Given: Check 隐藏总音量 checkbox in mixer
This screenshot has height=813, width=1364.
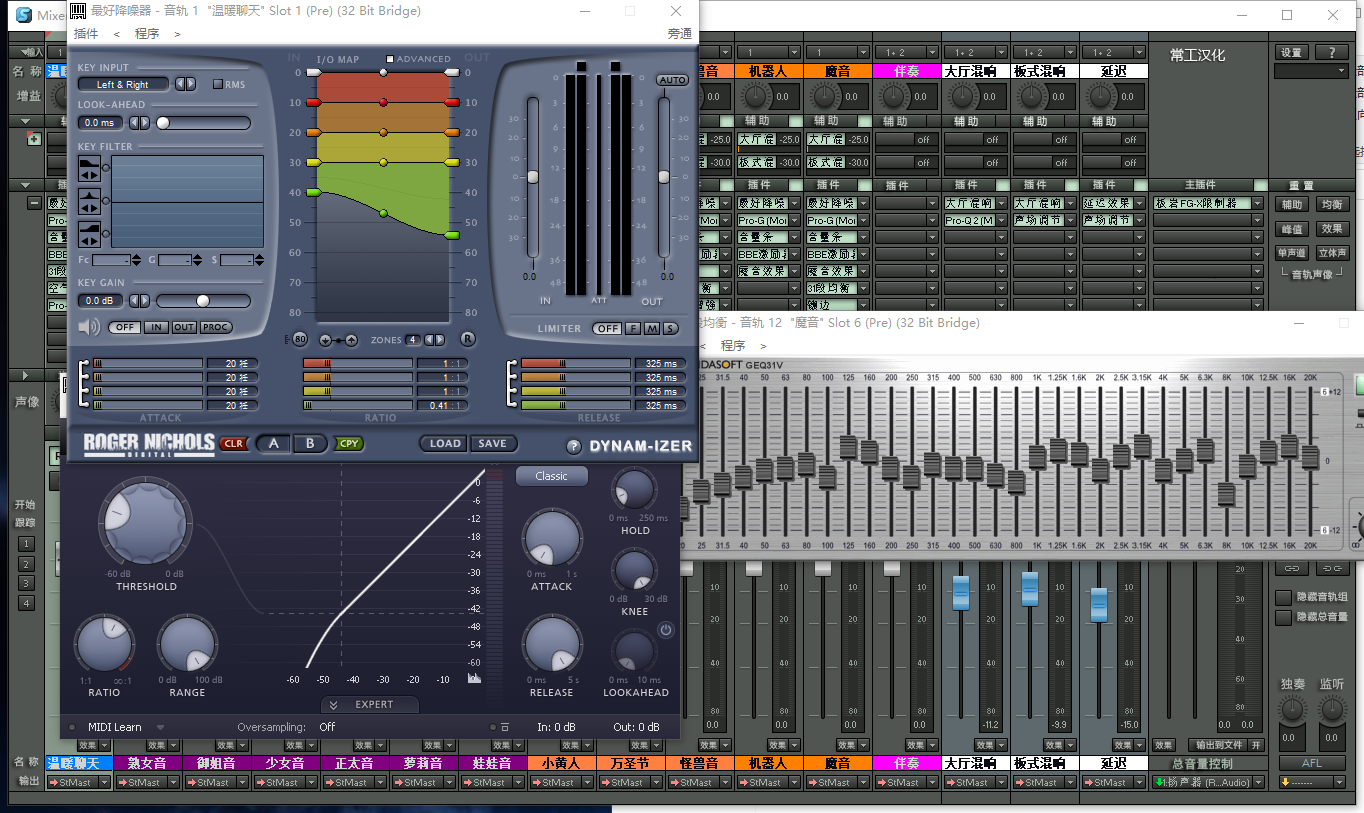Looking at the screenshot, I should click(1283, 617).
